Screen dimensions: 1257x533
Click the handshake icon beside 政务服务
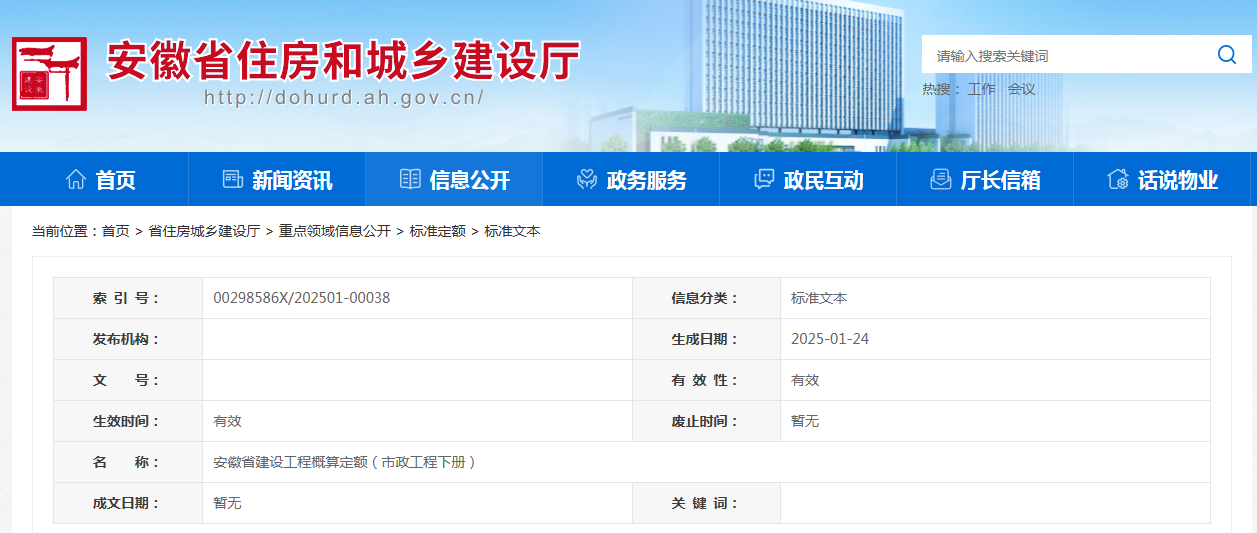587,180
